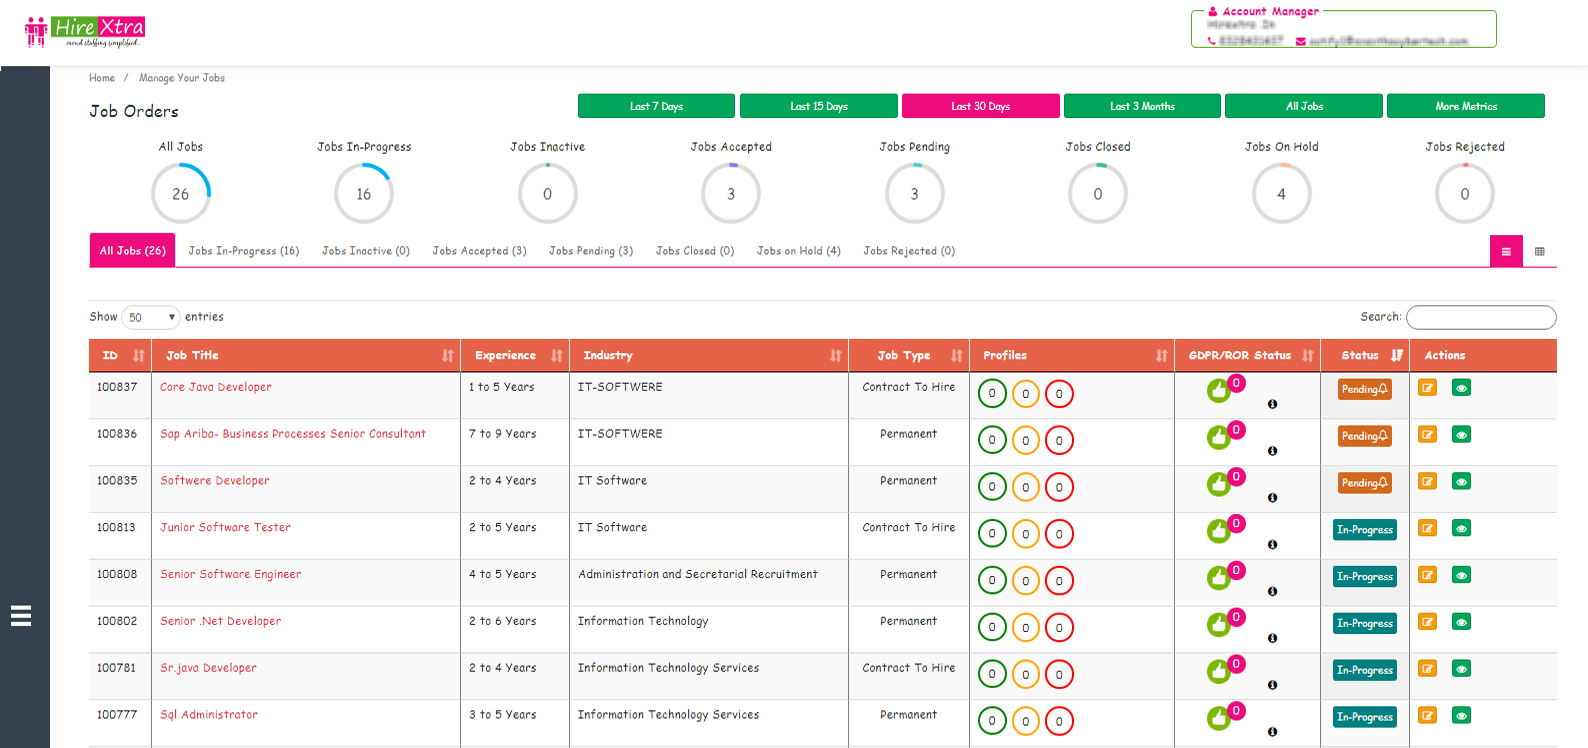
Task: Sort table by Status column
Action: coord(1365,355)
